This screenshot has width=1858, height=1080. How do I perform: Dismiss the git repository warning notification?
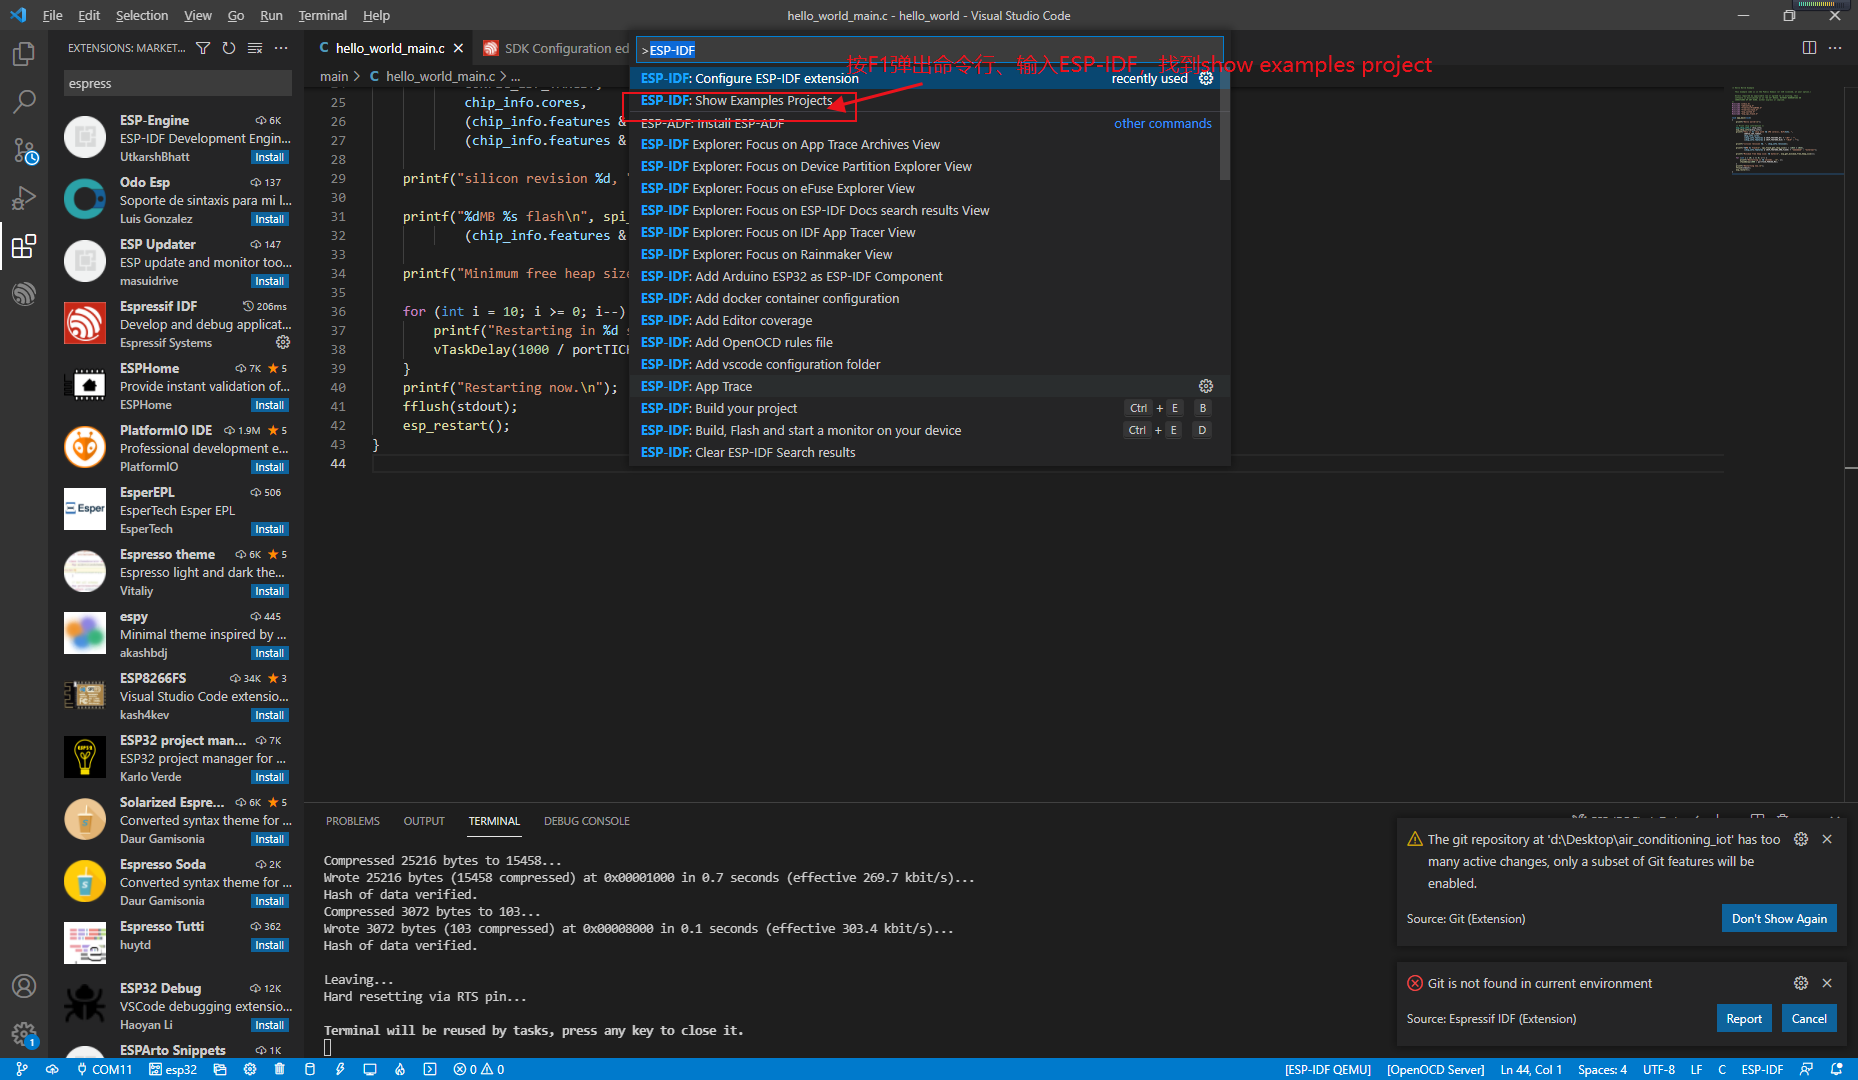(x=1827, y=839)
